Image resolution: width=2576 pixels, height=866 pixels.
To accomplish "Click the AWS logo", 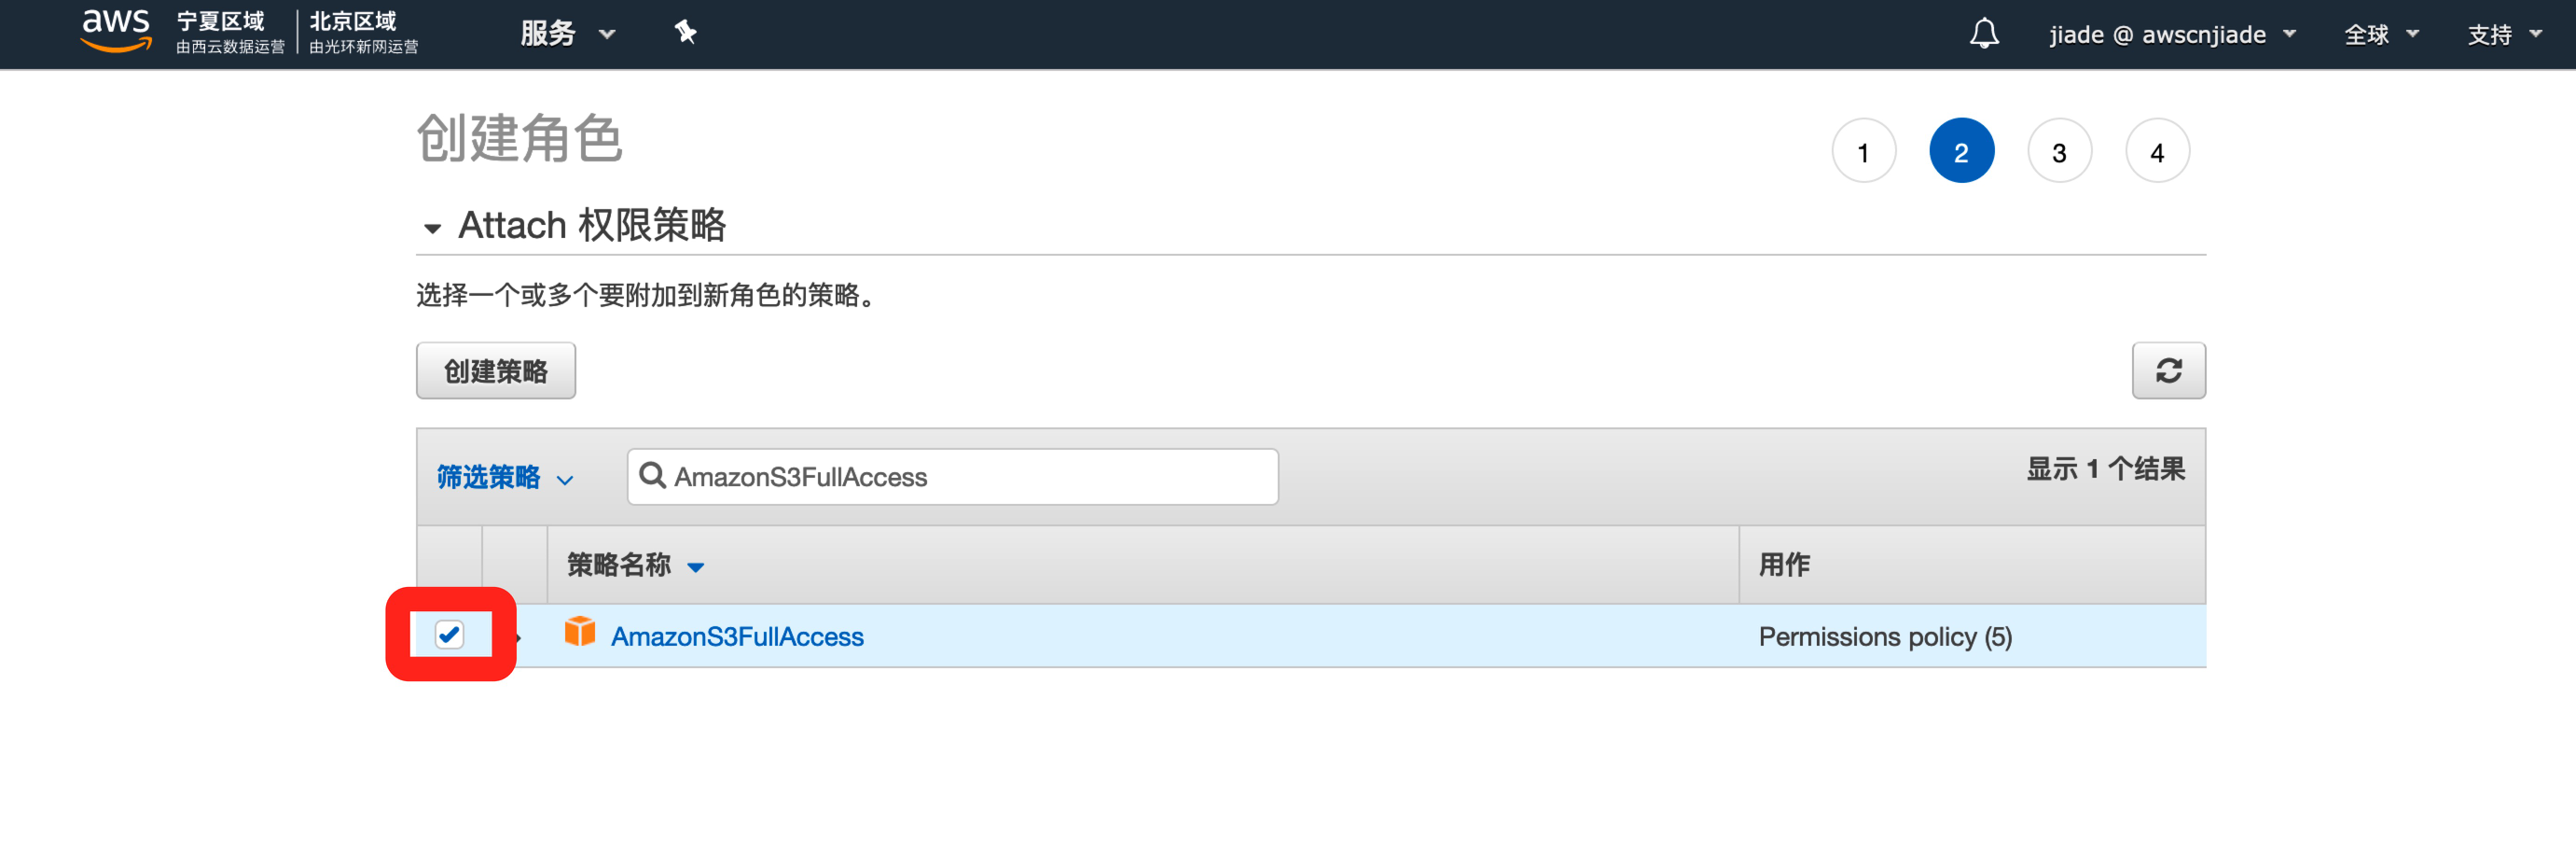I will click(116, 30).
